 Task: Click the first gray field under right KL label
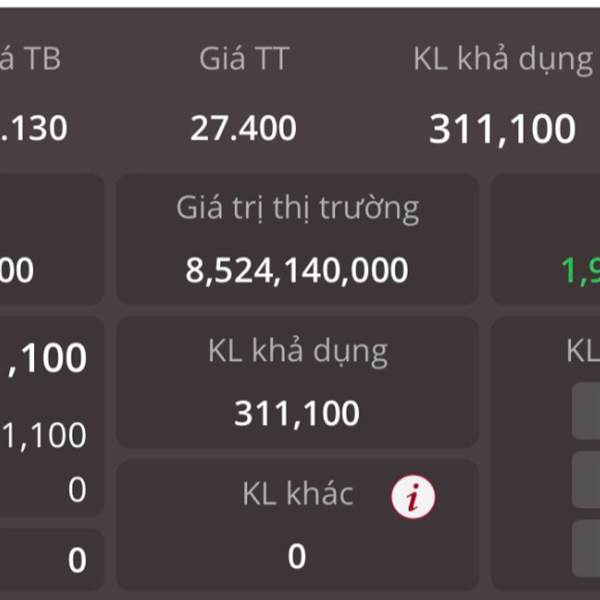coord(587,412)
